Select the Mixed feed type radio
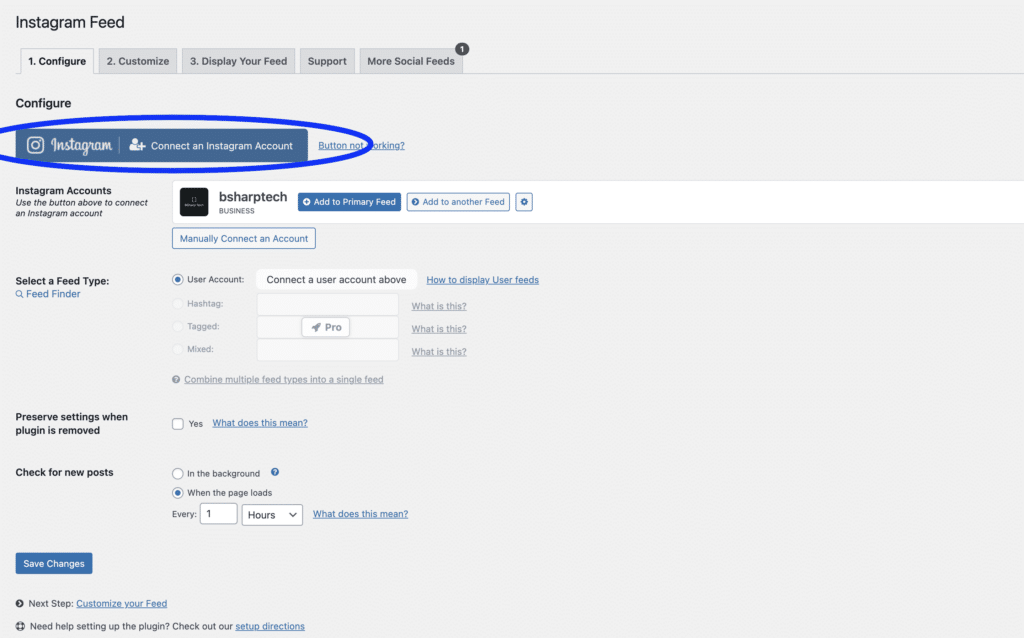The width and height of the screenshot is (1024, 638). click(178, 349)
